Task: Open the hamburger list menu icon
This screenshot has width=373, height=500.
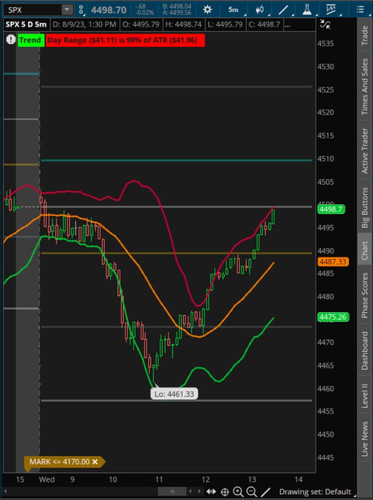Action: pos(360,10)
